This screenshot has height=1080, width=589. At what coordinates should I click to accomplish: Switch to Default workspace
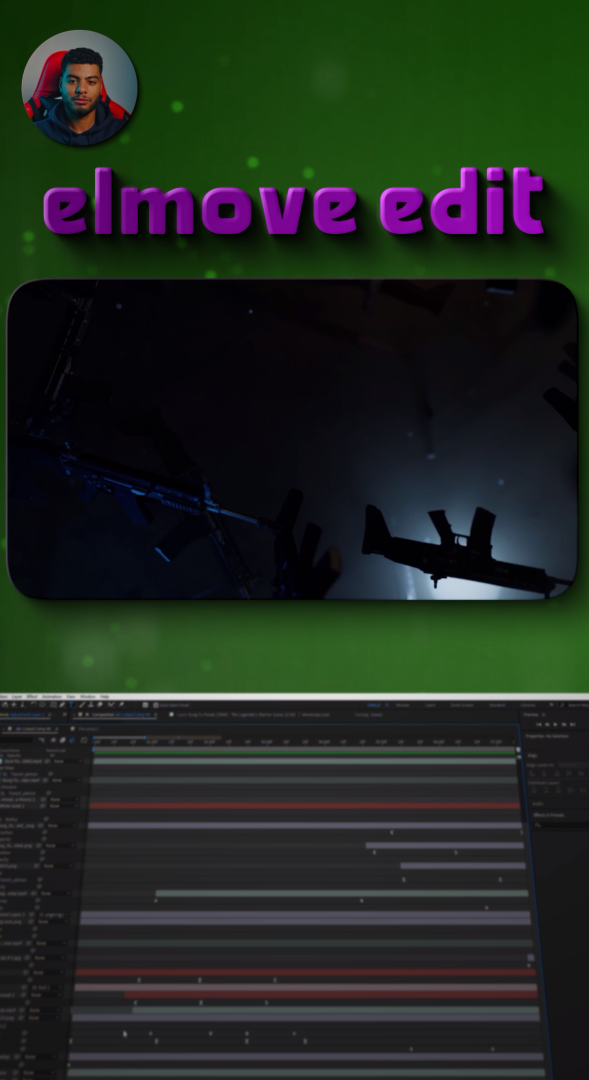(x=374, y=705)
